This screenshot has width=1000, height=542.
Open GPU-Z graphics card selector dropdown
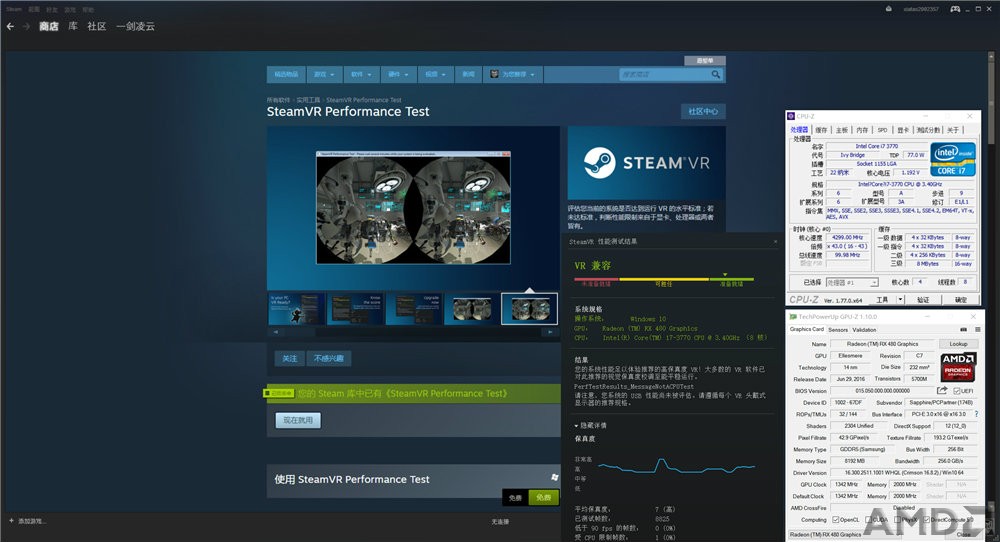click(845, 534)
